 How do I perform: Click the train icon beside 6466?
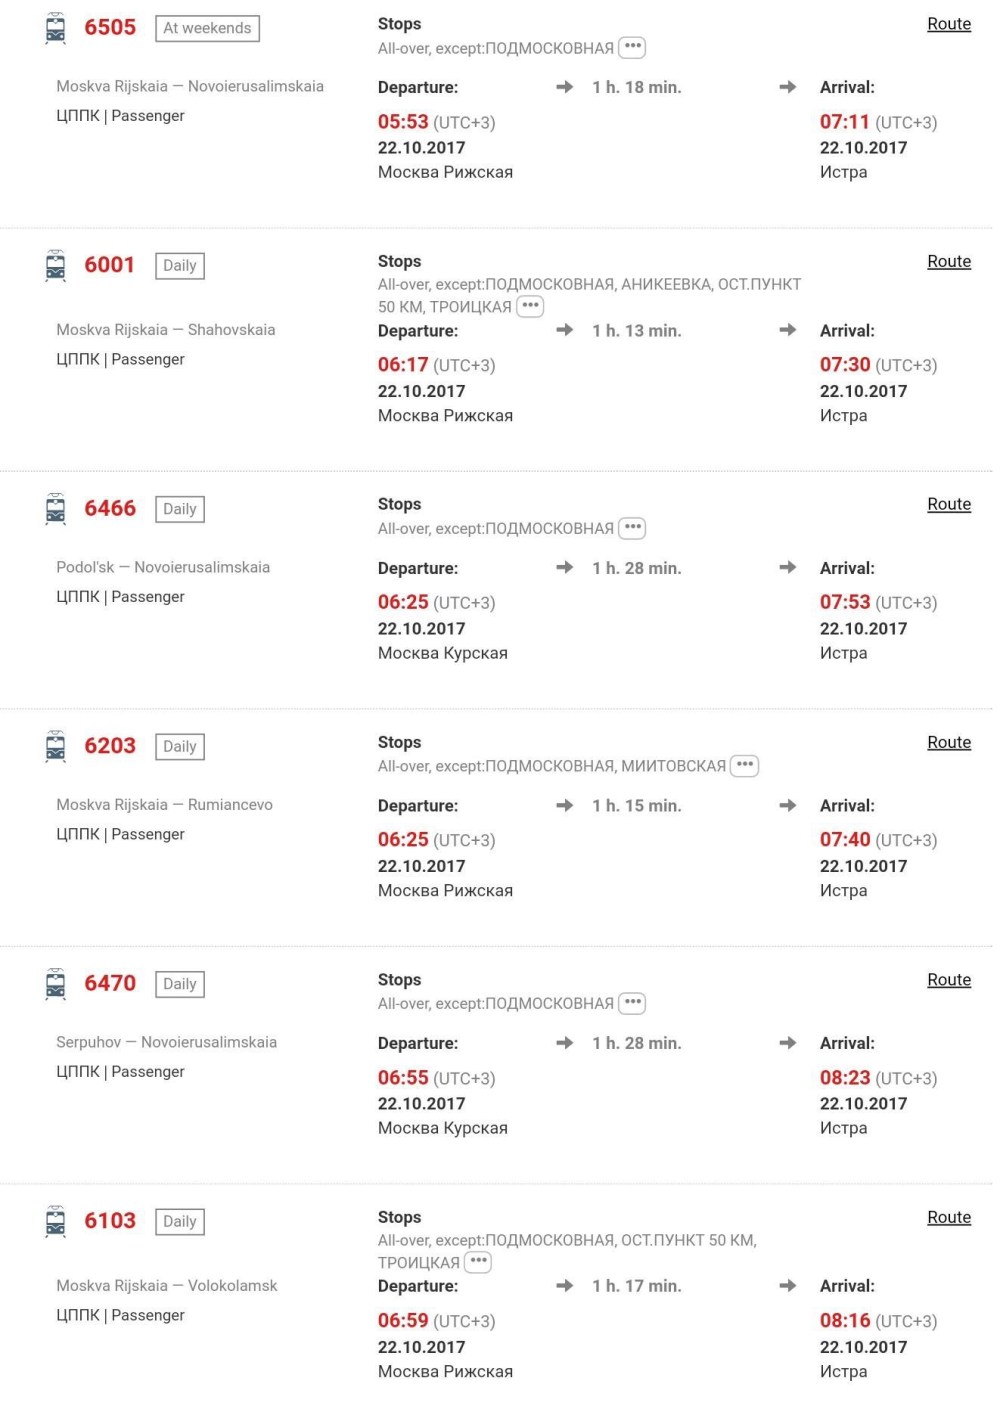(x=56, y=508)
